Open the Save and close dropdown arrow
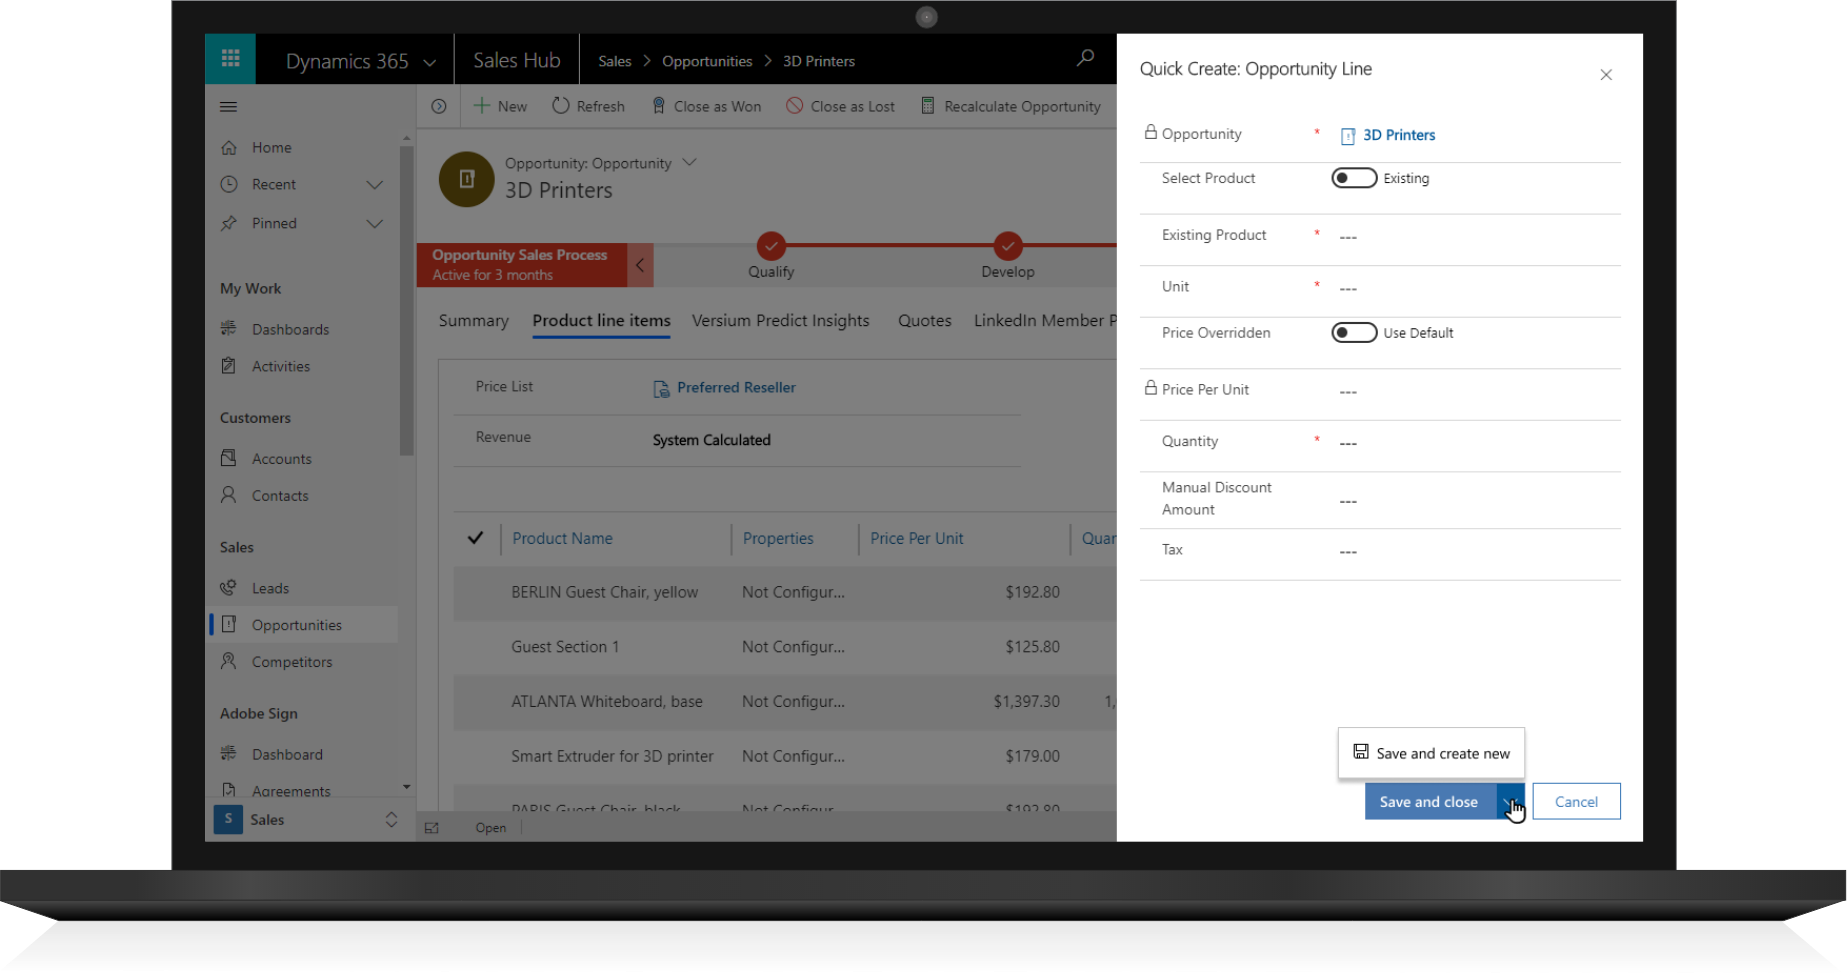This screenshot has height=973, width=1847. pyautogui.click(x=1511, y=801)
